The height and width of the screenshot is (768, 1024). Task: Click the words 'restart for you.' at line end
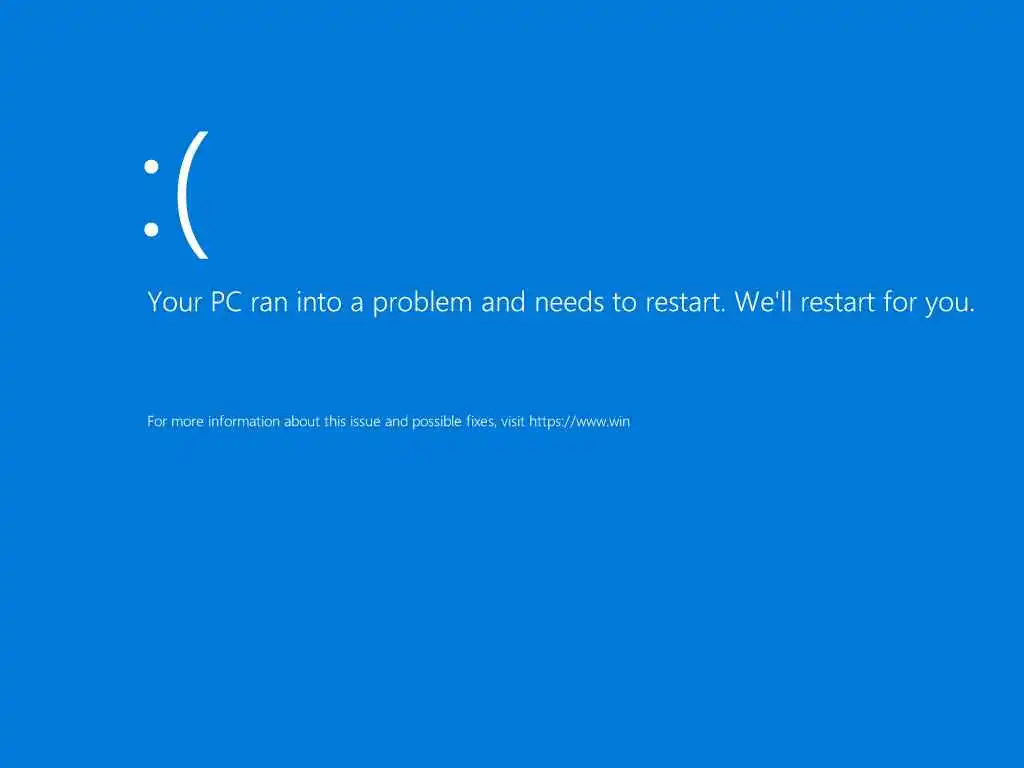[x=888, y=302]
